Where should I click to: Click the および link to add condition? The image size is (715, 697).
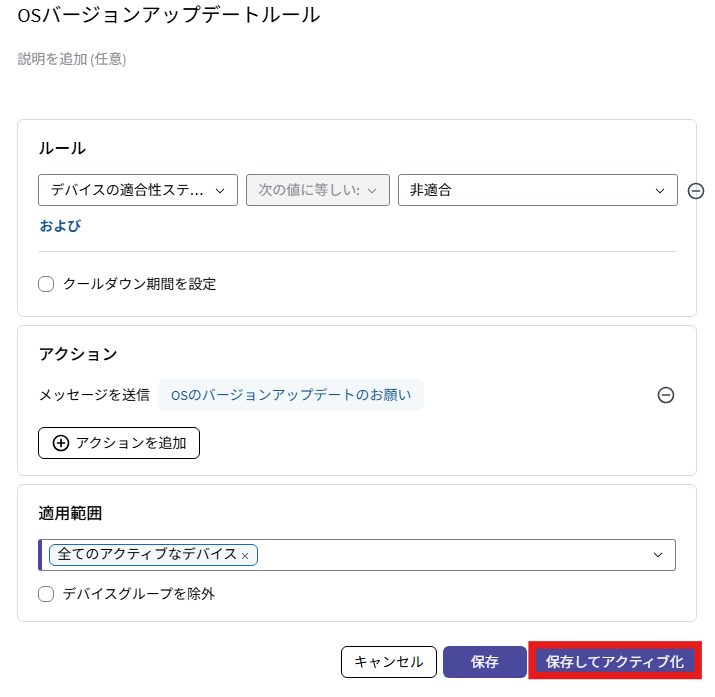coord(60,226)
